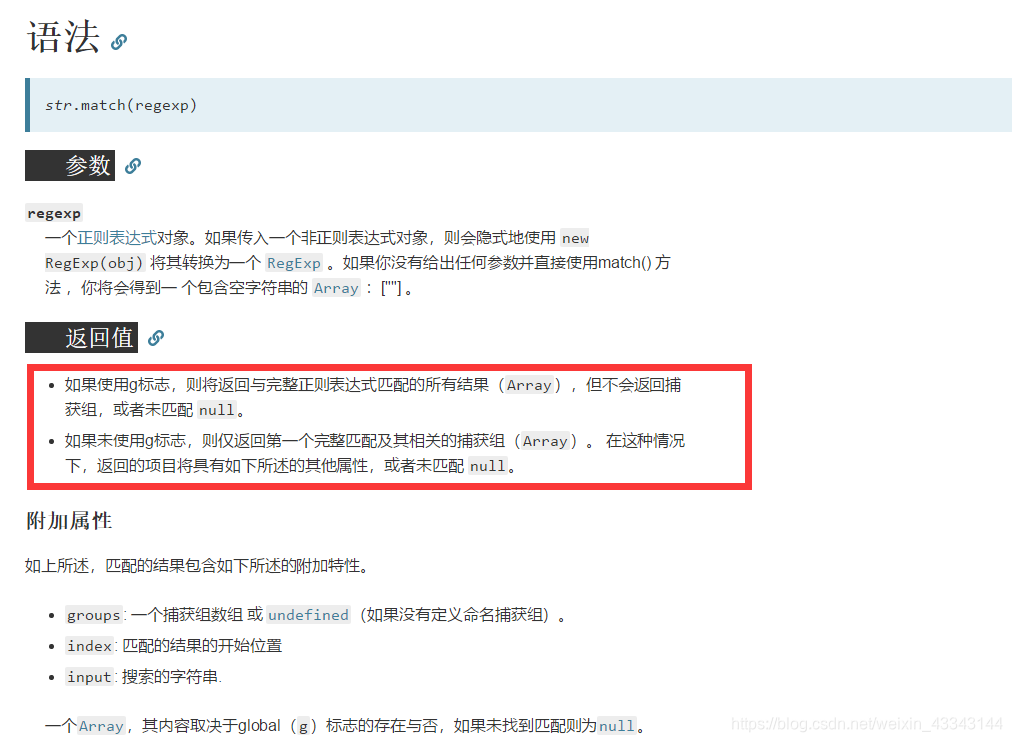
Task: Click the 返回值 section heading
Action: (81, 337)
